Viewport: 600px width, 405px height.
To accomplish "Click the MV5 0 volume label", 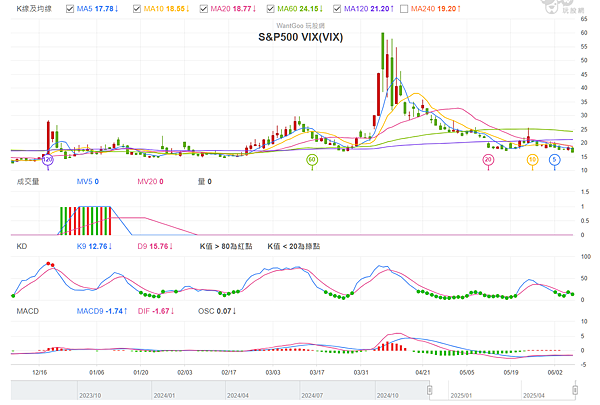I will pyautogui.click(x=88, y=181).
